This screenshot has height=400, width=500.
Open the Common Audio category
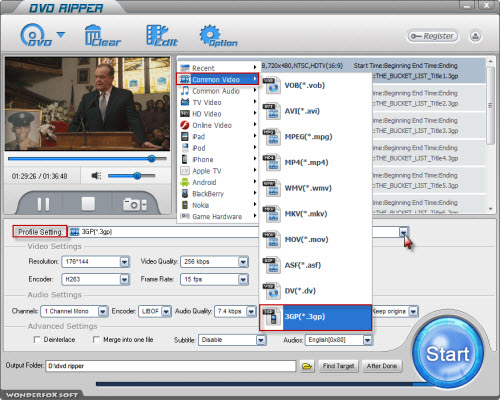coord(218,91)
